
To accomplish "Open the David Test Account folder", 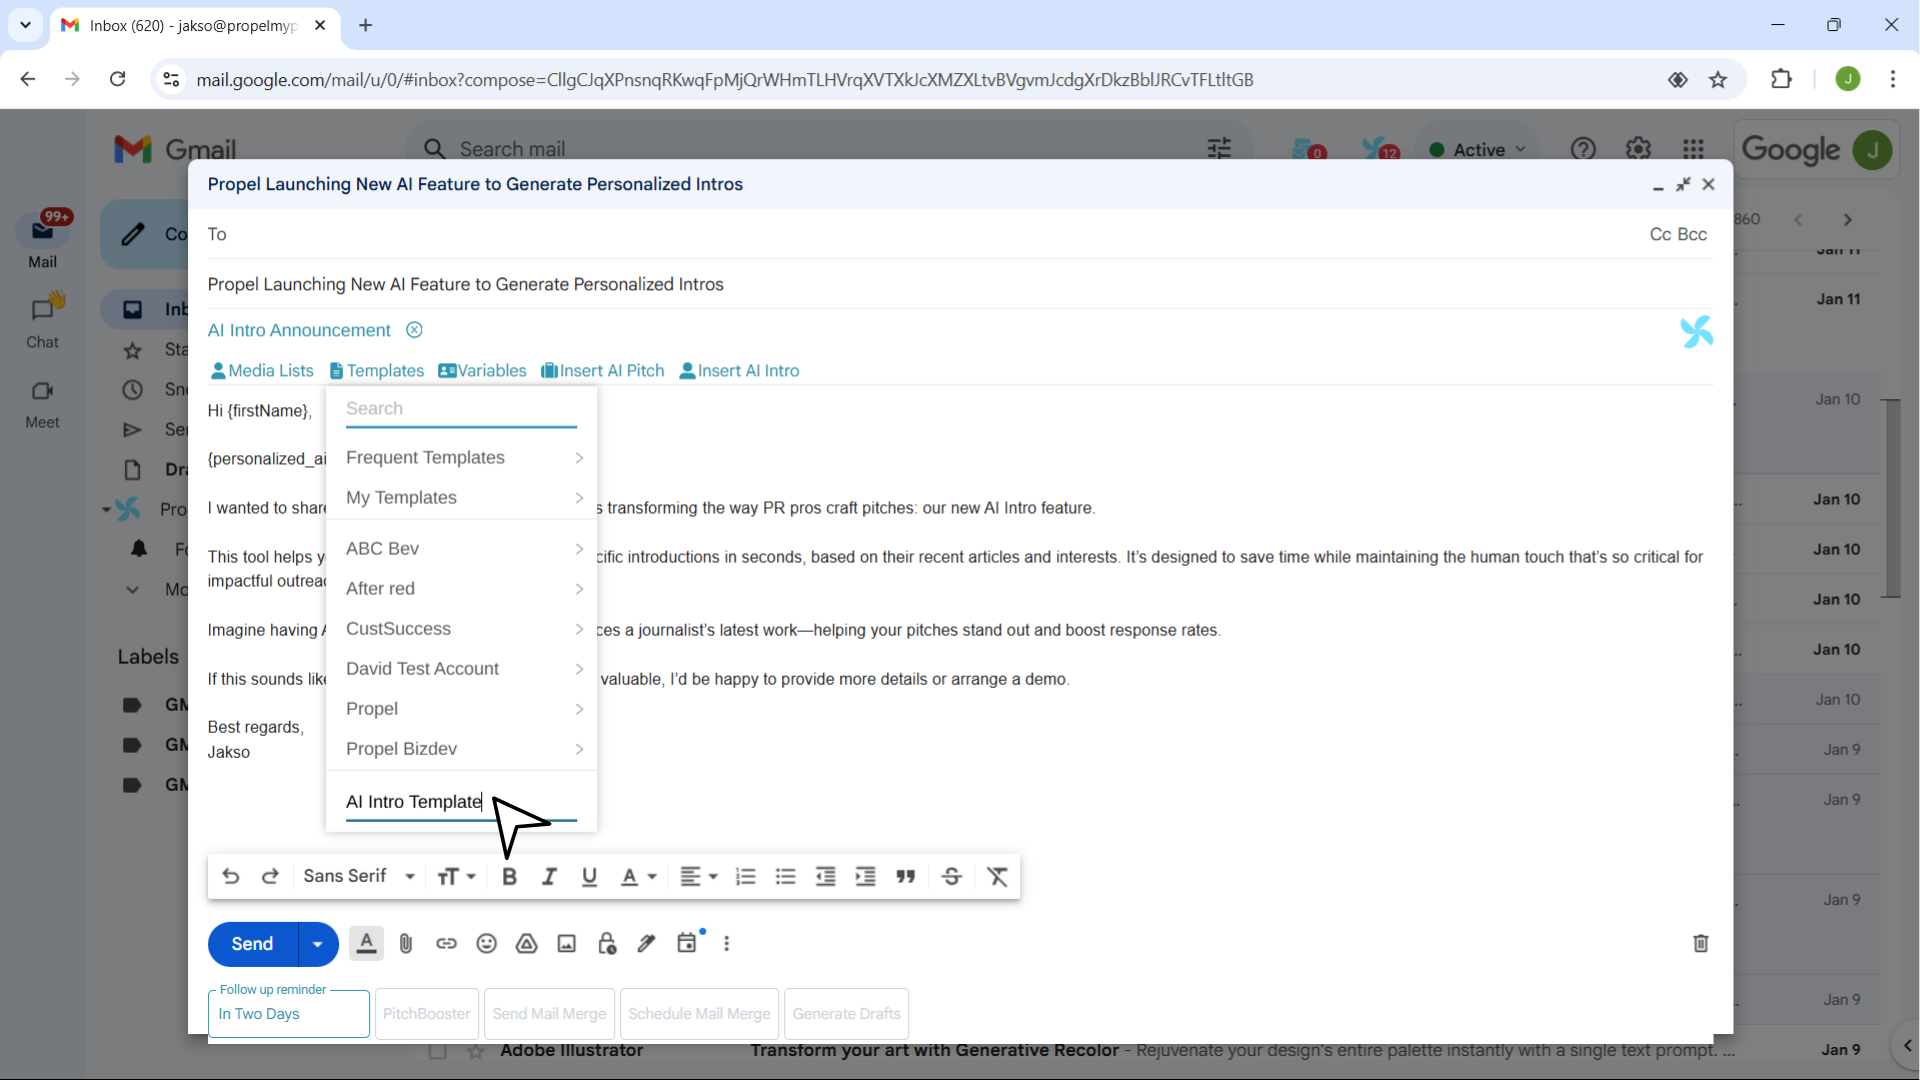I will 462,668.
